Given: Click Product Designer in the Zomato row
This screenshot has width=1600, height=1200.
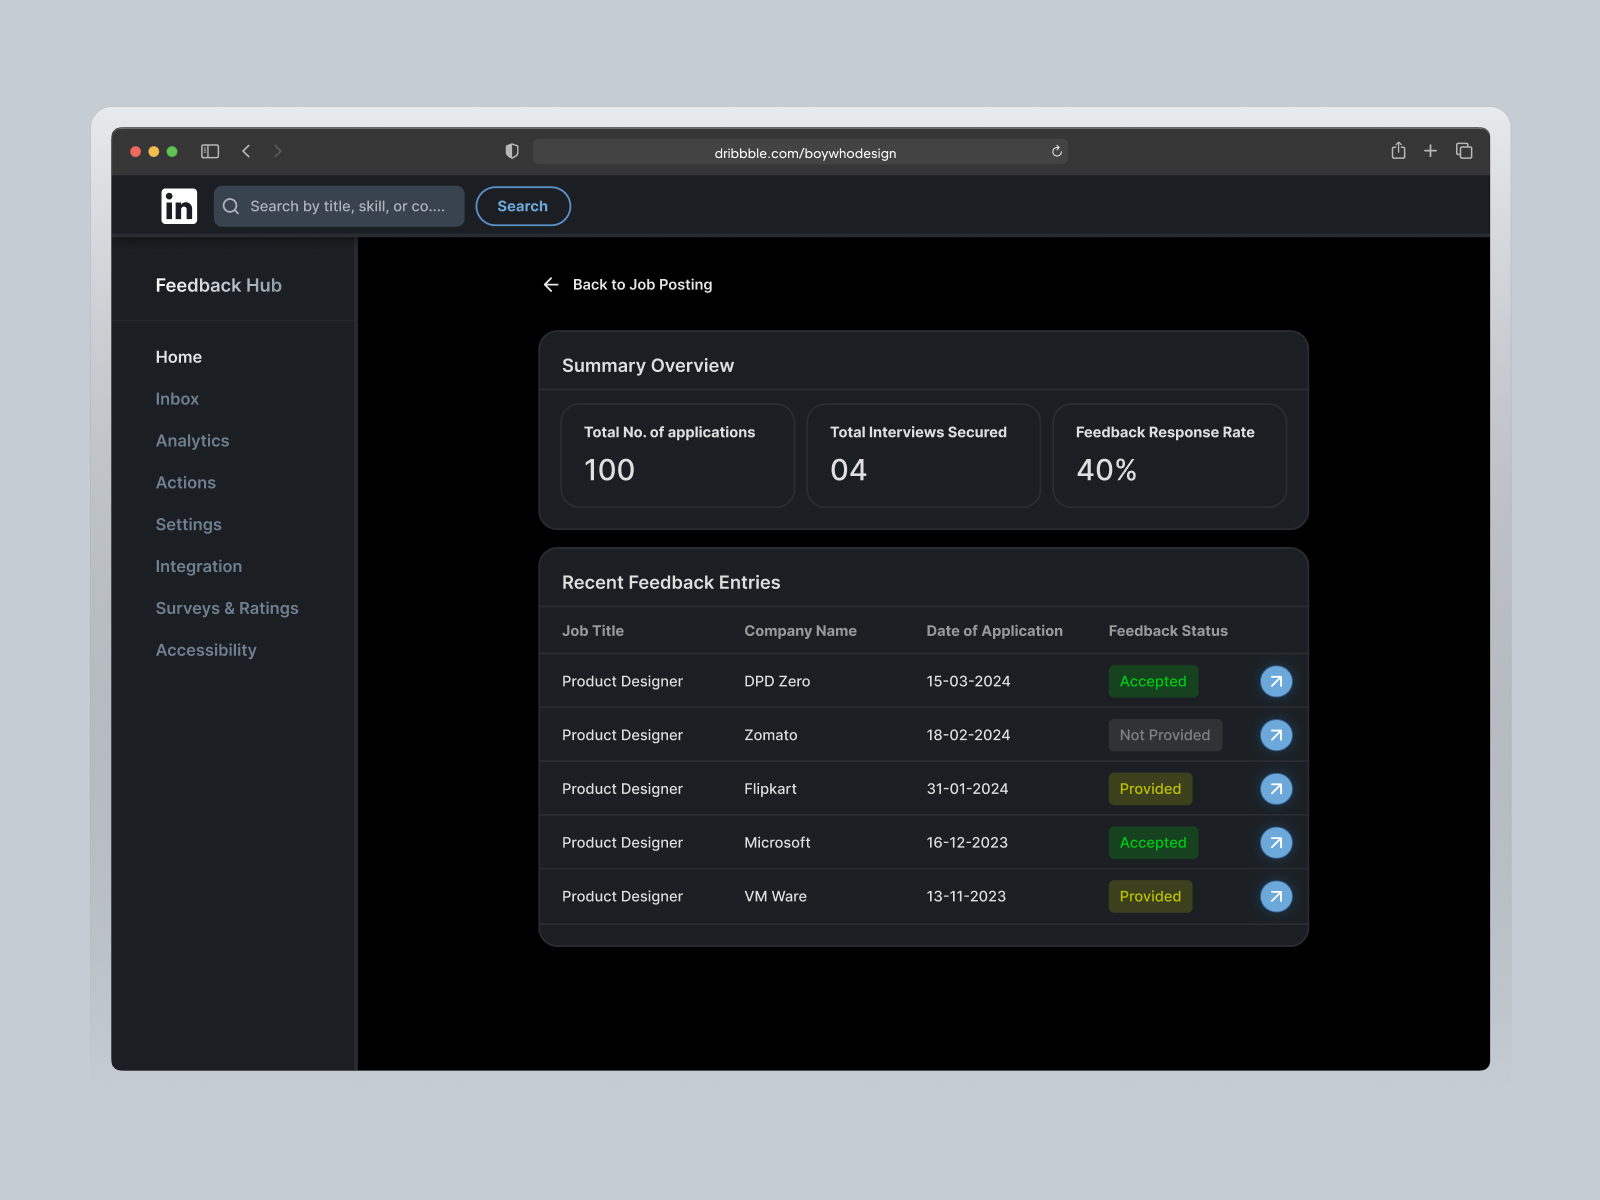Looking at the screenshot, I should pyautogui.click(x=622, y=735).
